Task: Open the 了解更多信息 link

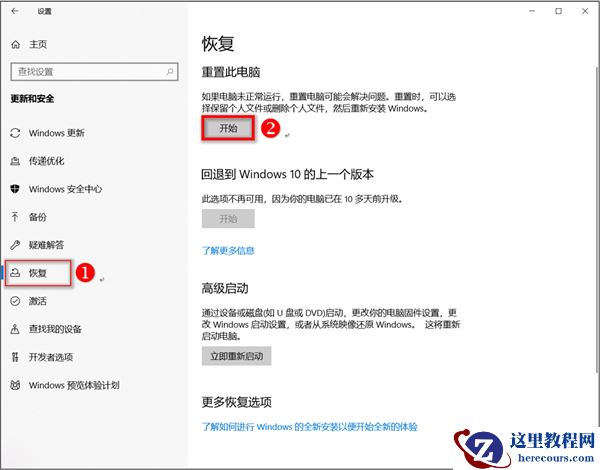Action: pyautogui.click(x=228, y=251)
